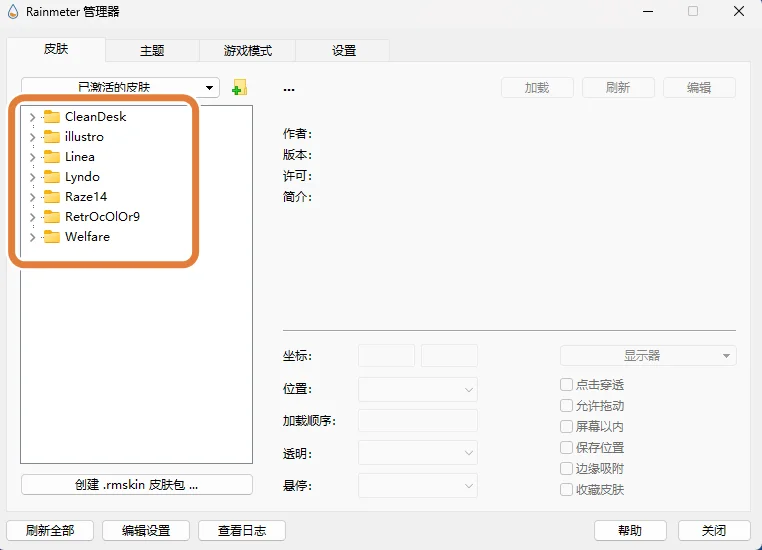762x550 pixels.
Task: Expand the illustro tree node
Action: pos(33,137)
